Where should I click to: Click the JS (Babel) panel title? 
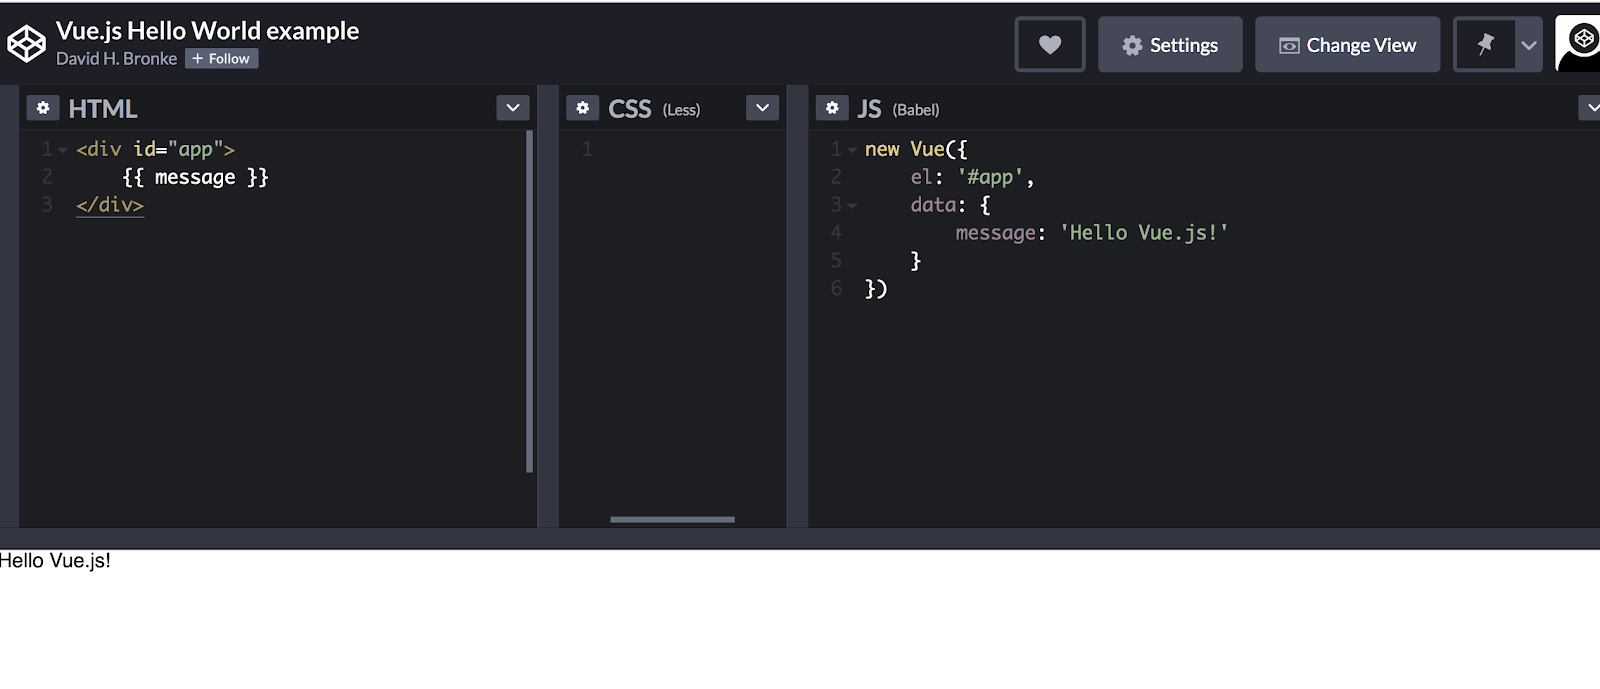898,109
